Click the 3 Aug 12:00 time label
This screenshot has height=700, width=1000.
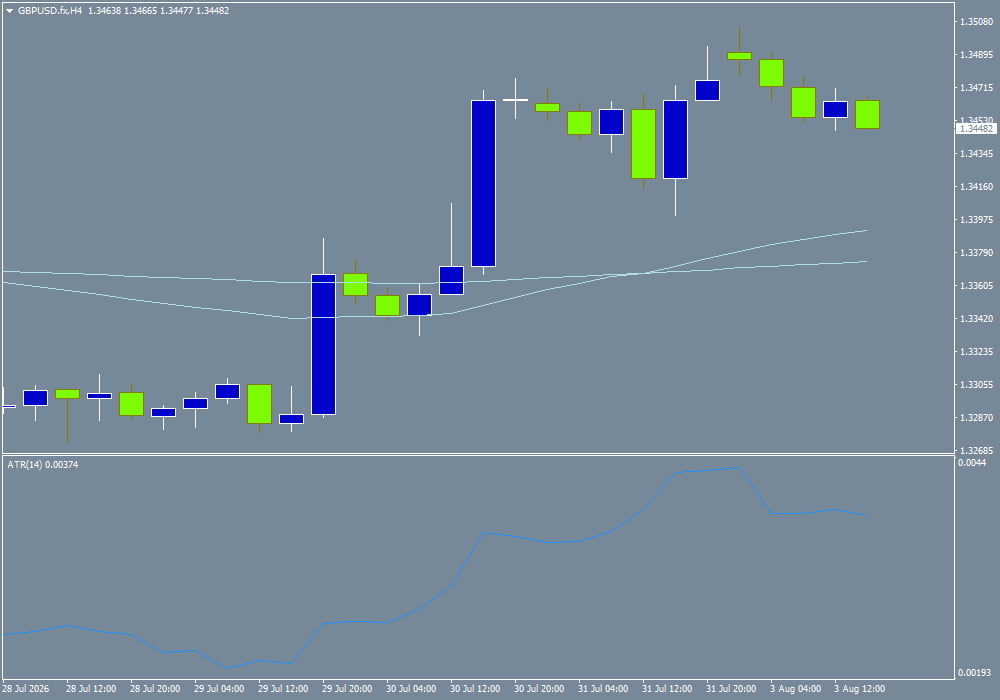click(860, 689)
